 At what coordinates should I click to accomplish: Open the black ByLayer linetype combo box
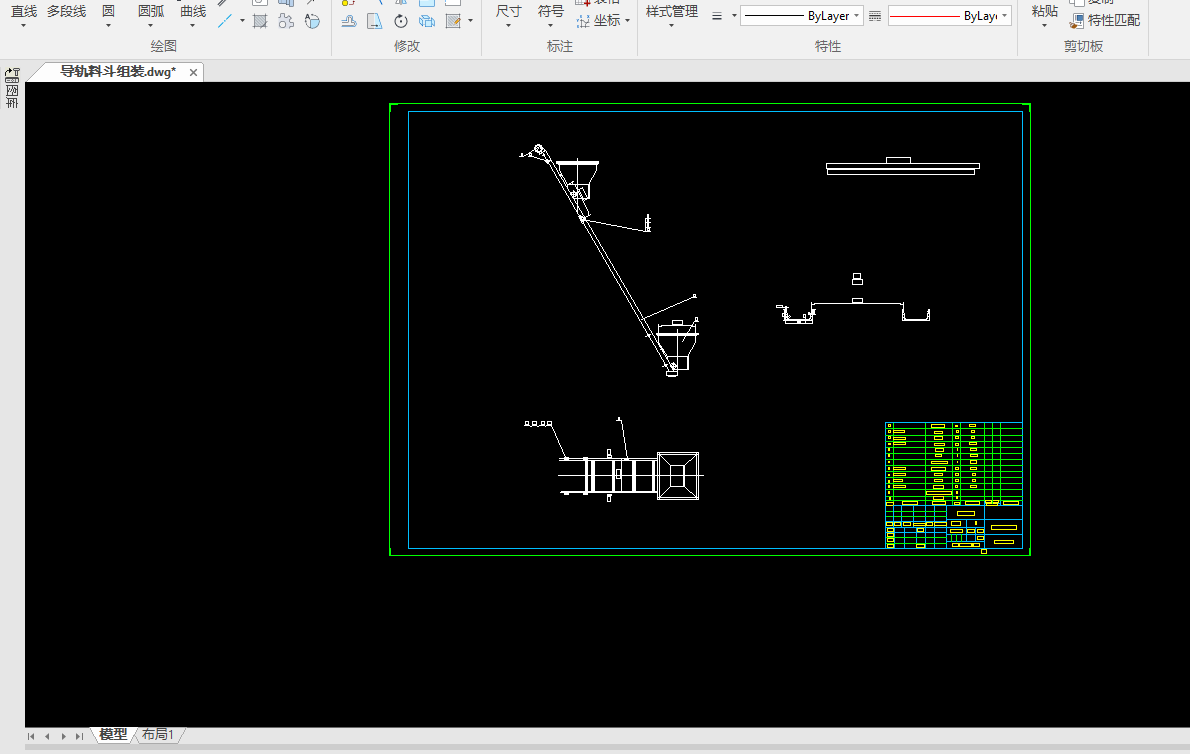point(801,15)
